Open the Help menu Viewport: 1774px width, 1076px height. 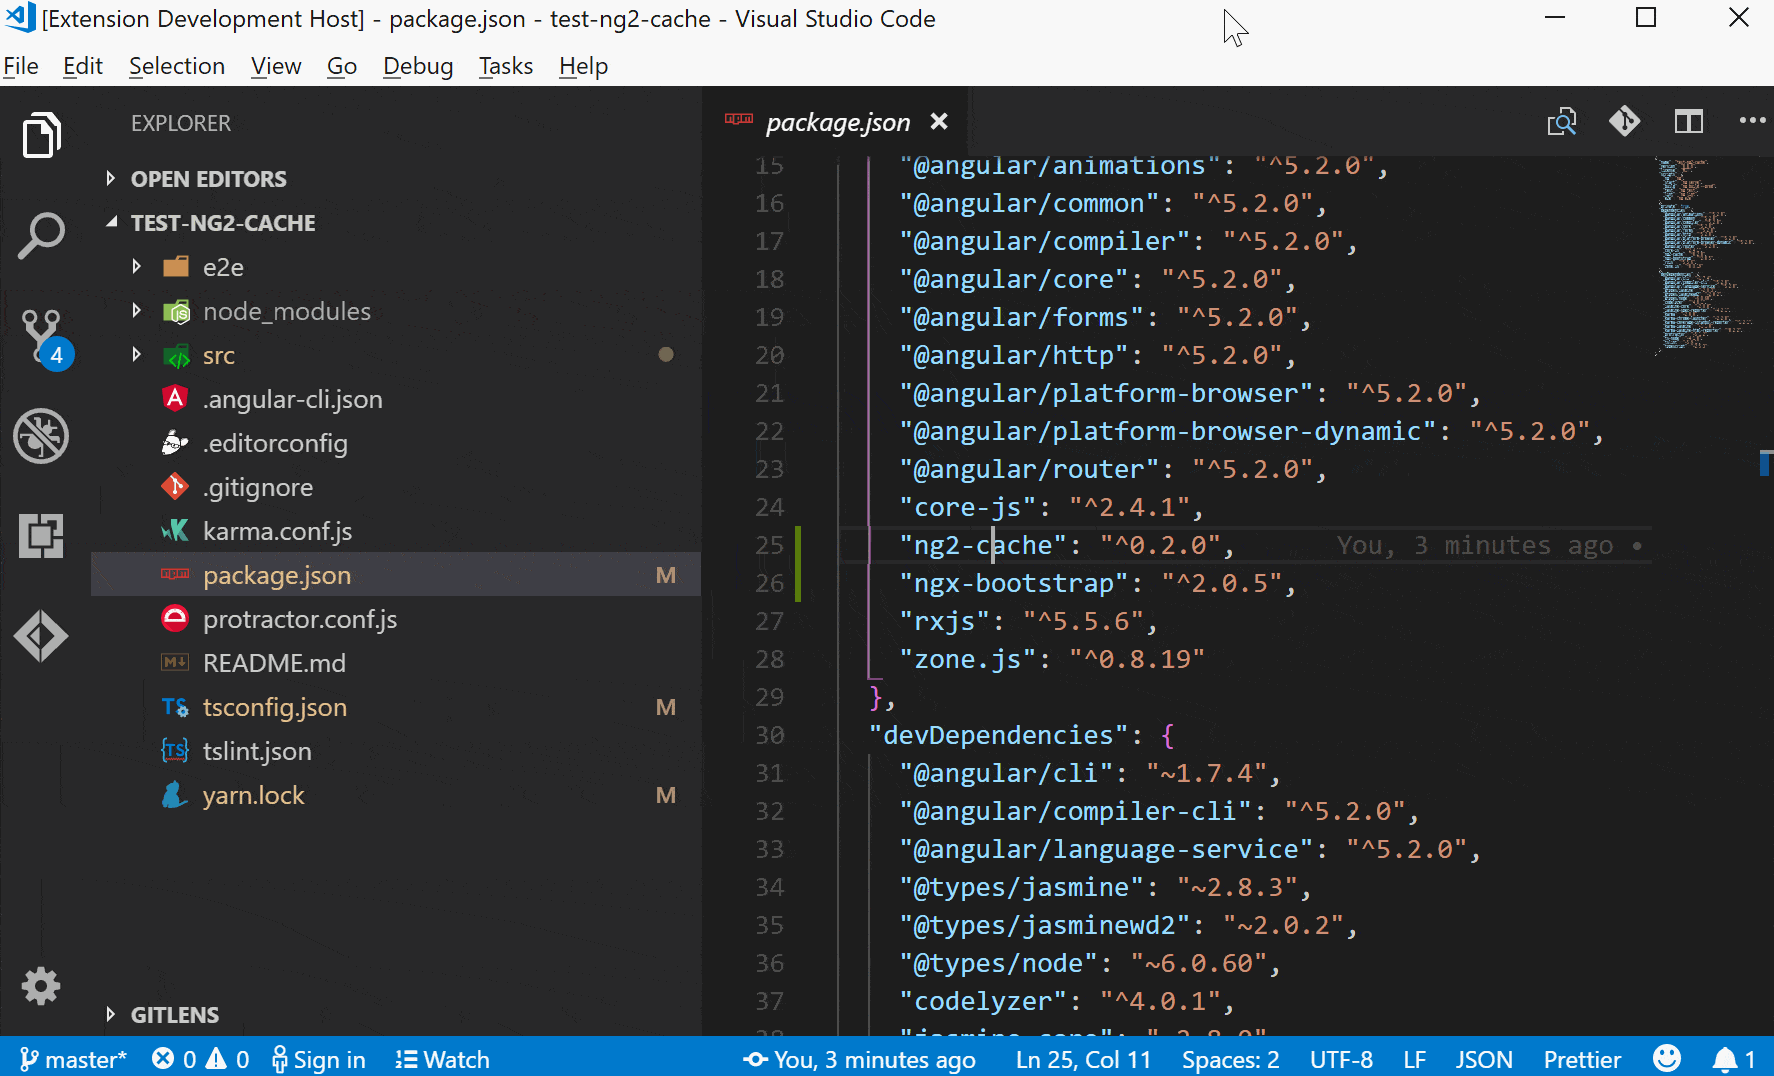coord(584,66)
